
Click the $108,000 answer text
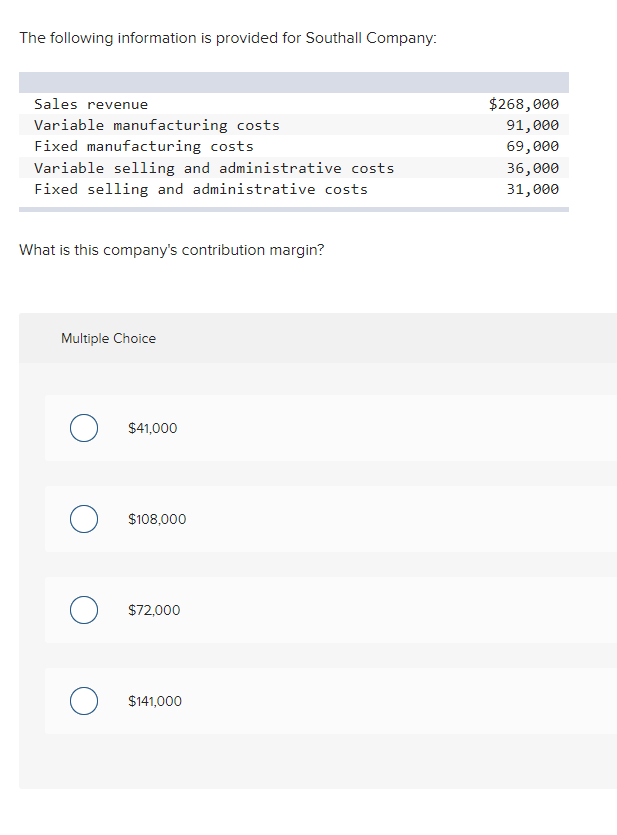(157, 519)
